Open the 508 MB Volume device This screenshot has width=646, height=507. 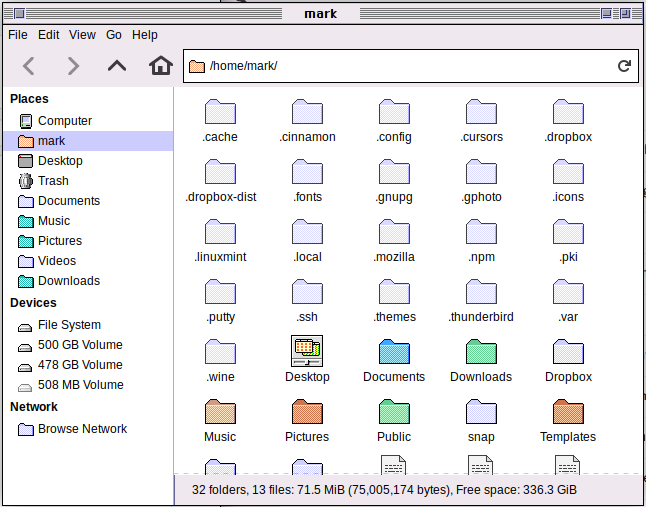pyautogui.click(x=88, y=385)
